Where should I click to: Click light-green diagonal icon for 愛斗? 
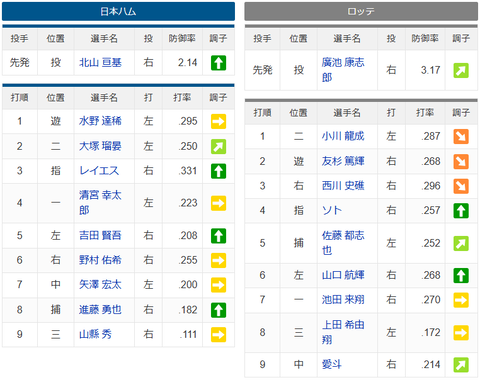461,365
